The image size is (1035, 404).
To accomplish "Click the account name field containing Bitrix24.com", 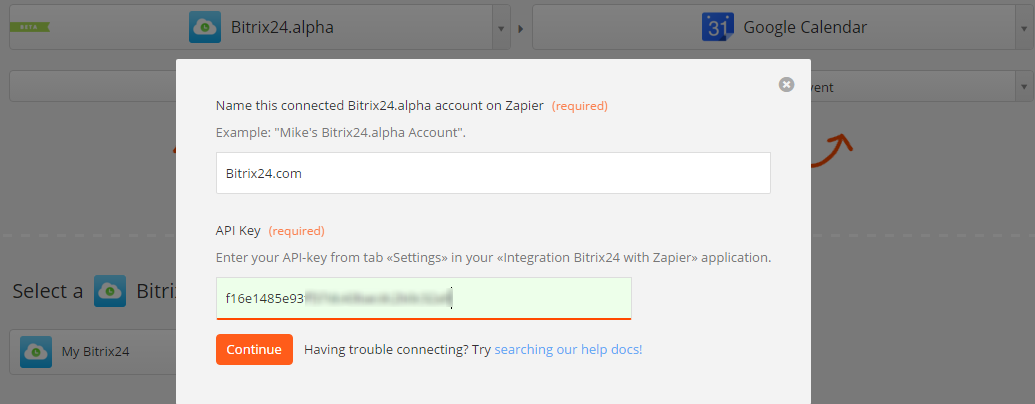I will click(x=493, y=173).
